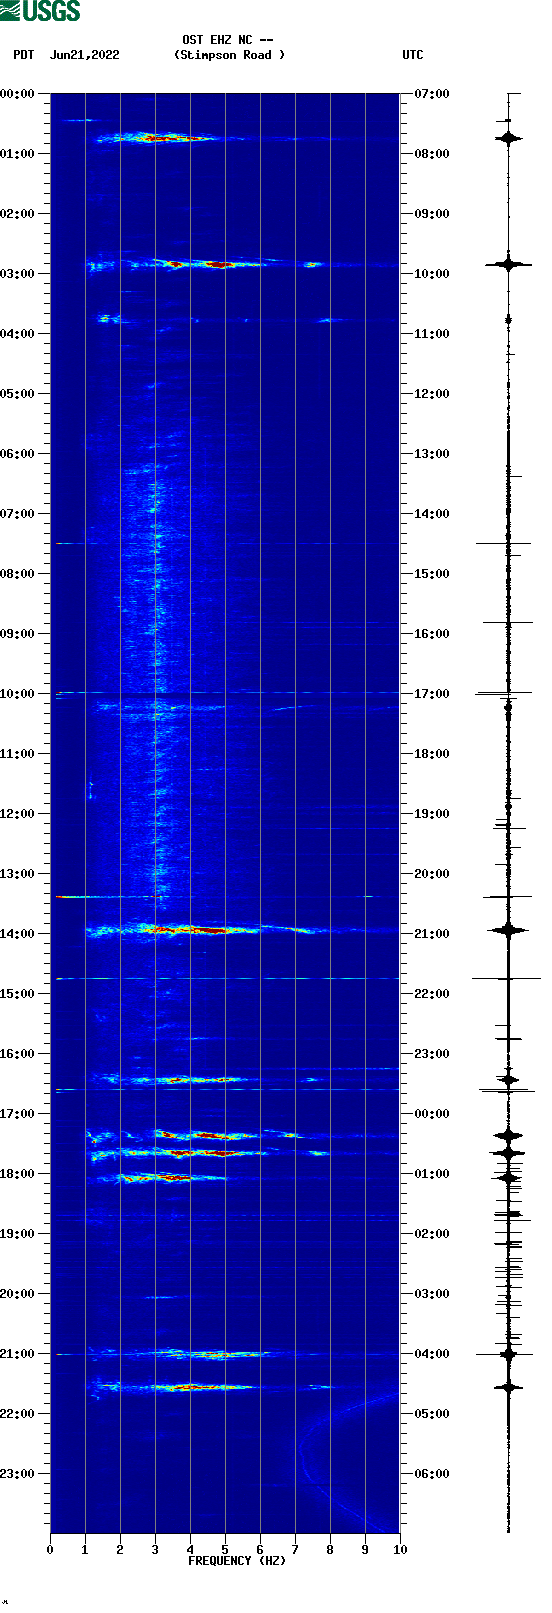Select the 'OST EHZ NC --' station title
The height and width of the screenshot is (1613, 552).
[228, 40]
